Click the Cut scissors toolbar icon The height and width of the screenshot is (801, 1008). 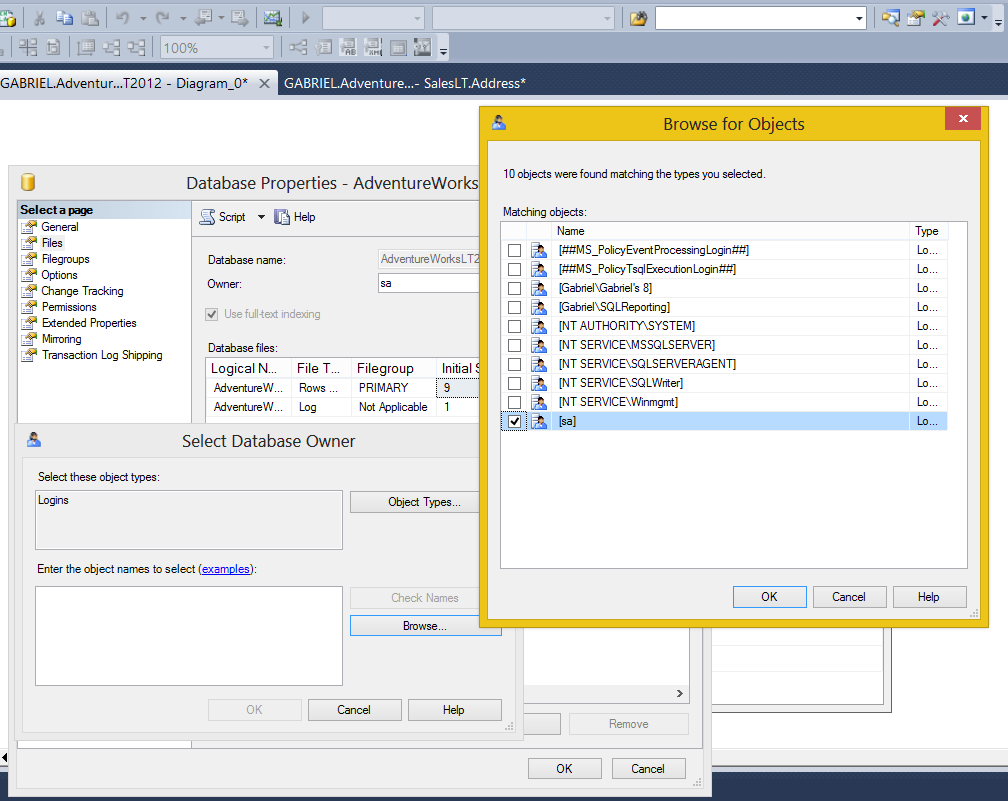(x=39, y=18)
